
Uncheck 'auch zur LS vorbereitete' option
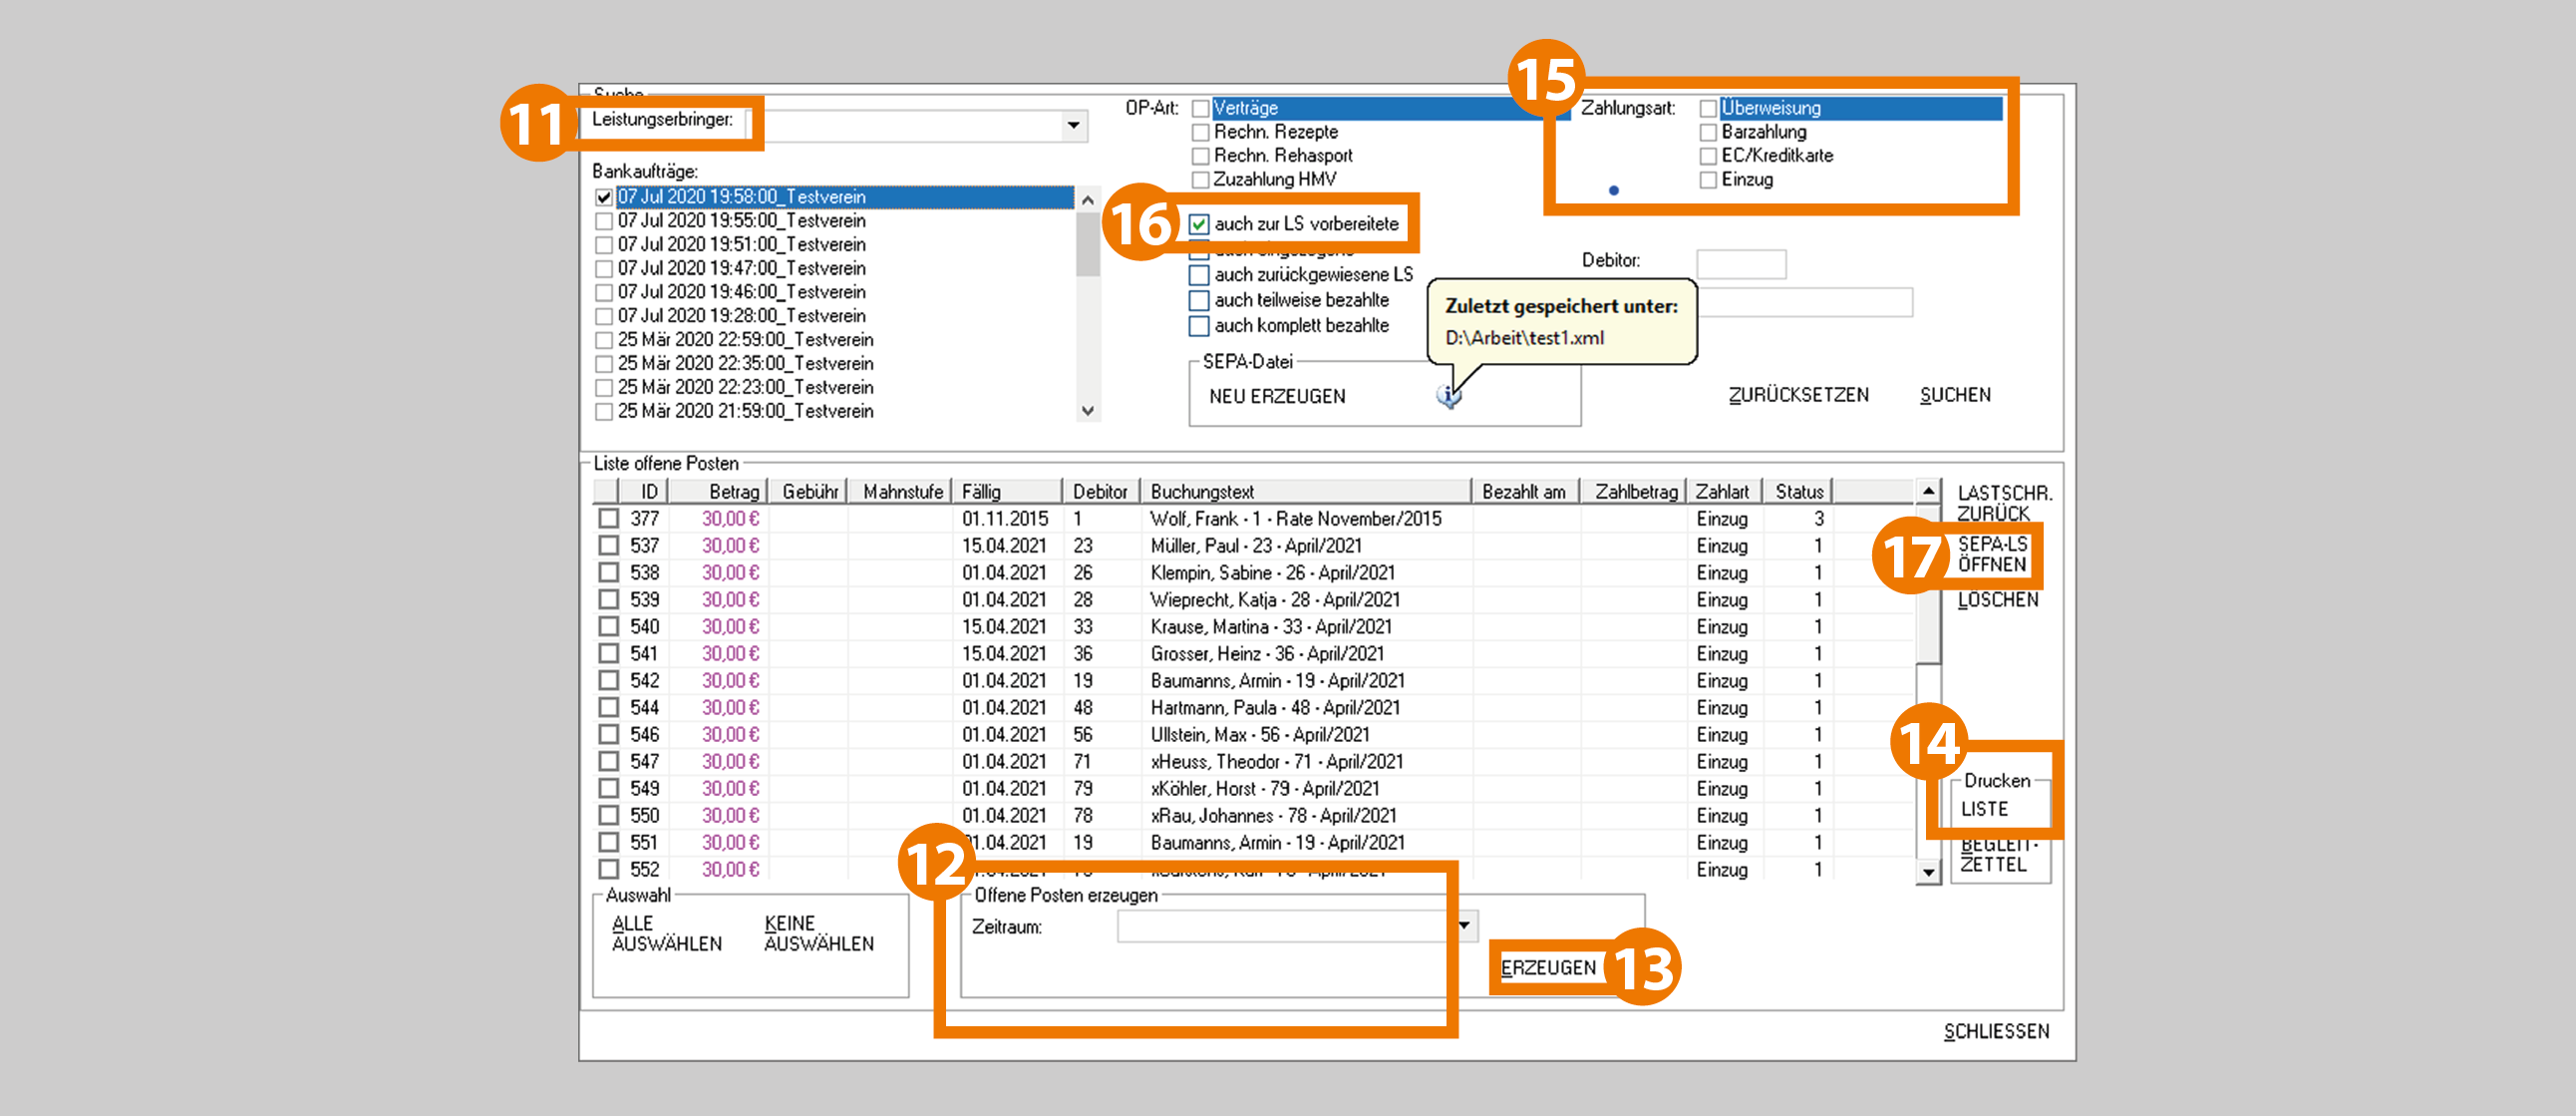(x=1199, y=224)
